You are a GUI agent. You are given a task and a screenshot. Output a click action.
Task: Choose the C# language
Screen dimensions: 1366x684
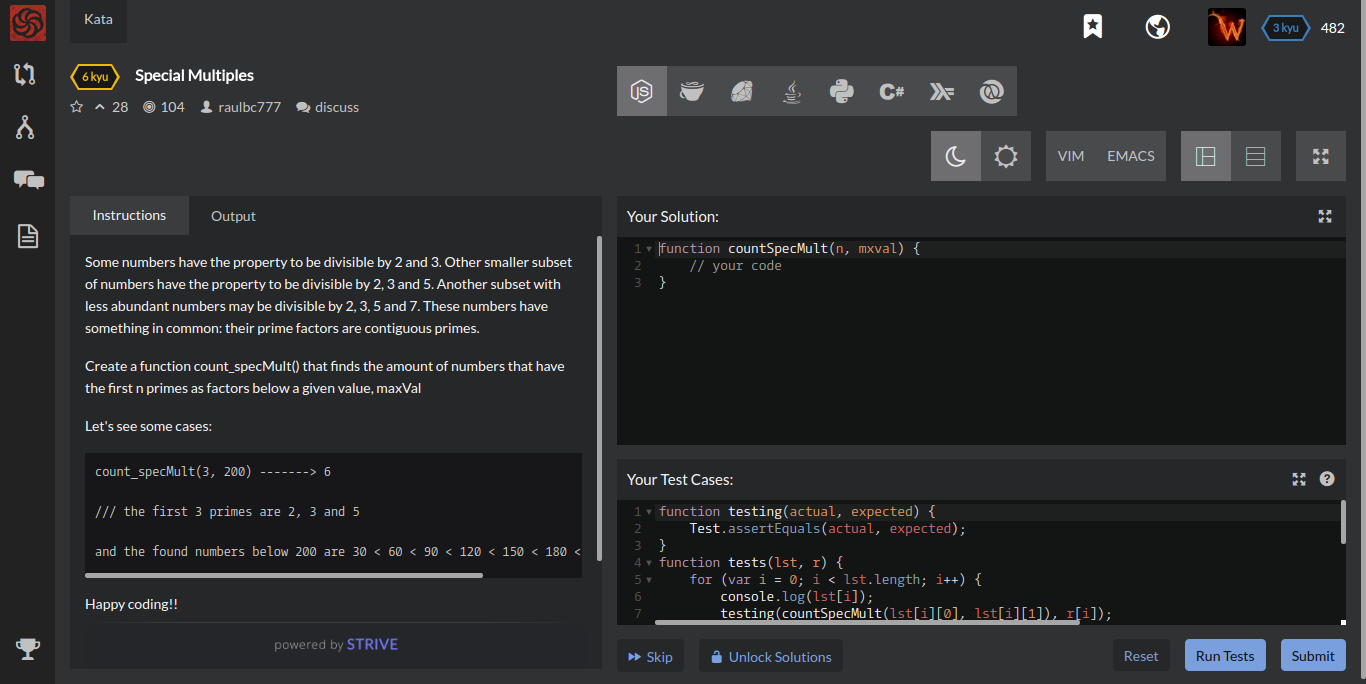click(x=891, y=91)
